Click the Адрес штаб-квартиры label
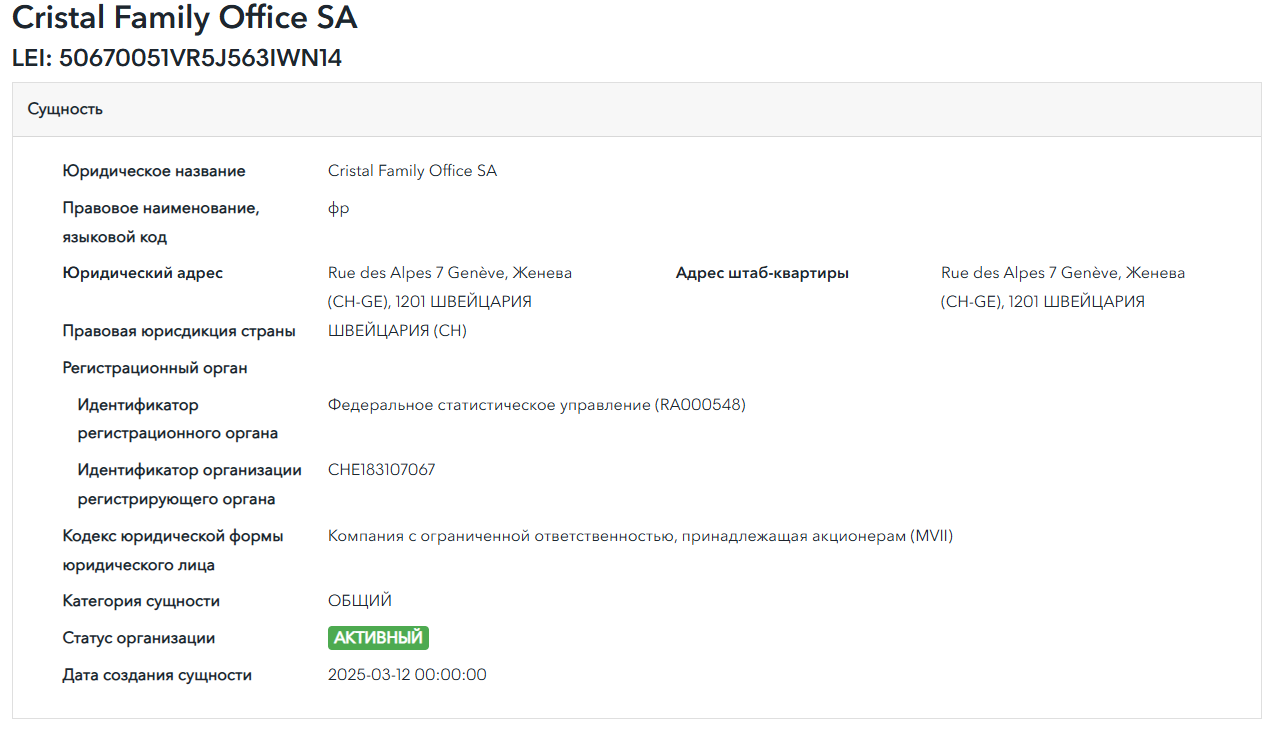This screenshot has width=1268, height=733. coord(762,273)
